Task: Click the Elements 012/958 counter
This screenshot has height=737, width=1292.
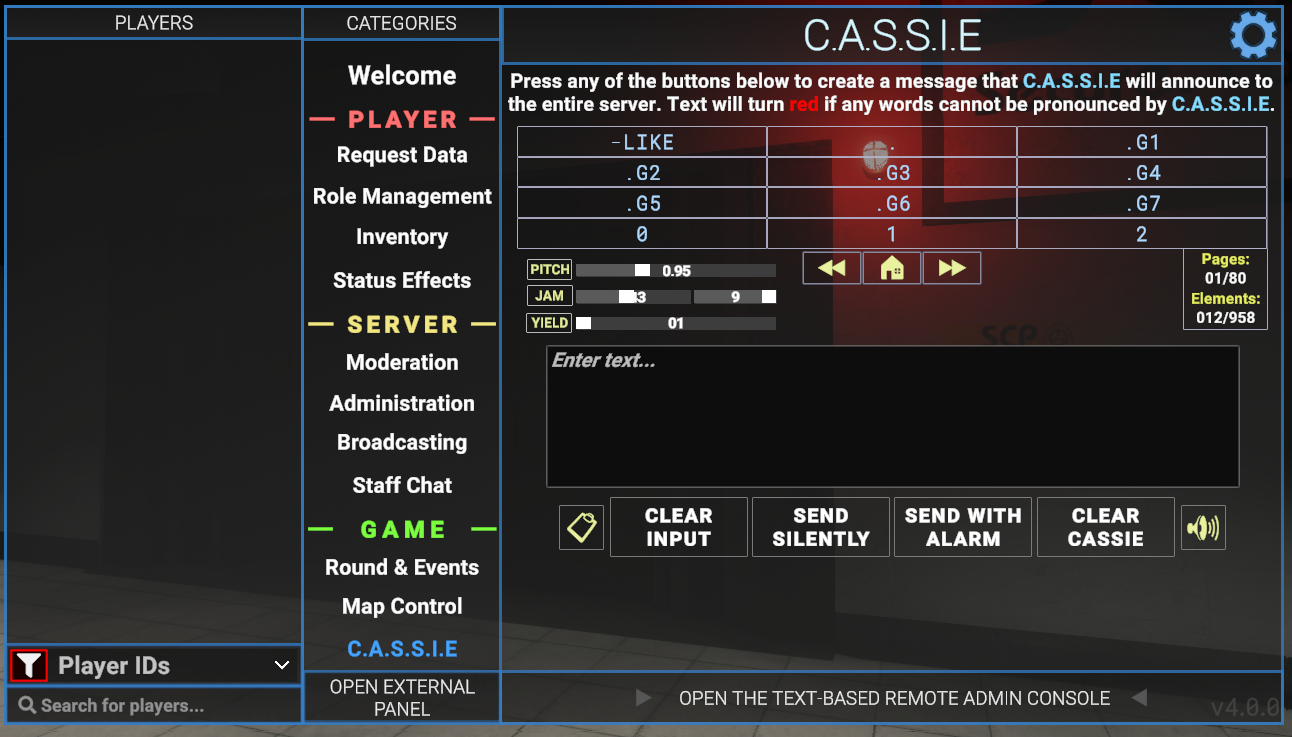Action: click(x=1226, y=308)
